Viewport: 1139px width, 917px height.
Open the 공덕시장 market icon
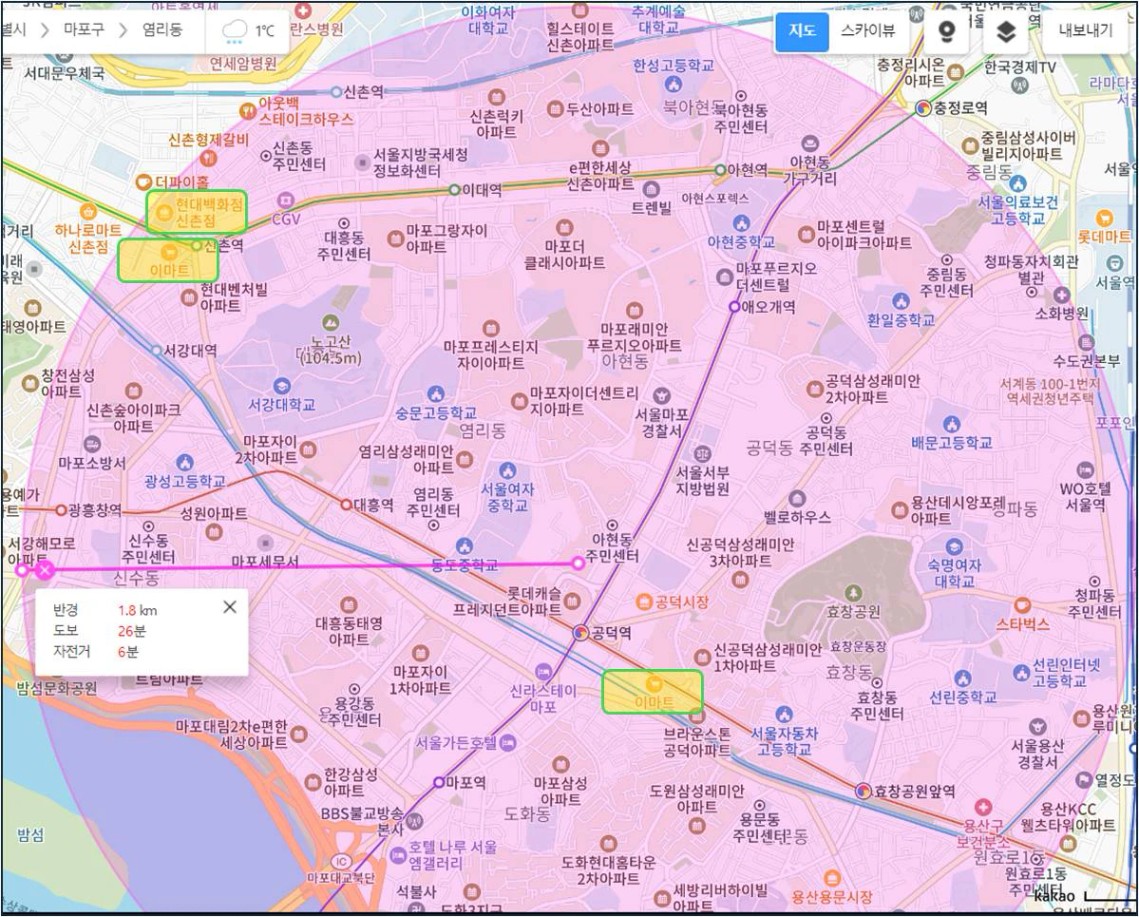pyautogui.click(x=644, y=602)
